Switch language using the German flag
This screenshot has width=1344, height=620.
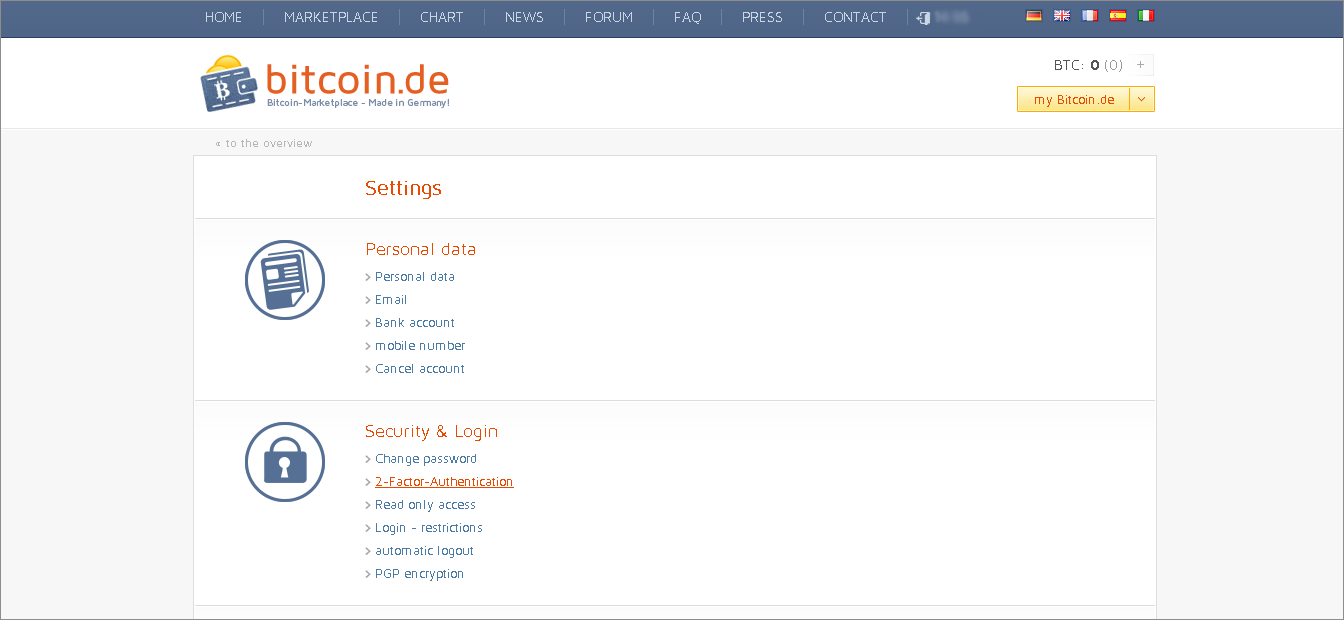[1034, 16]
